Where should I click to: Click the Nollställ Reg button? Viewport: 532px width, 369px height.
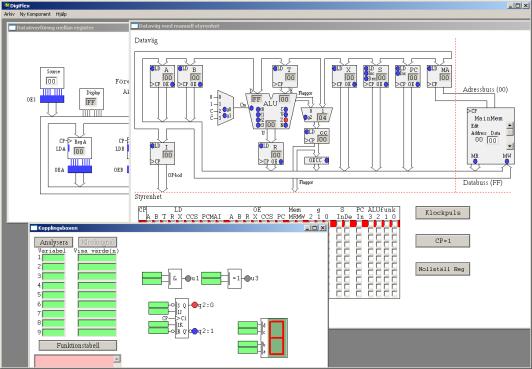pyautogui.click(x=442, y=269)
